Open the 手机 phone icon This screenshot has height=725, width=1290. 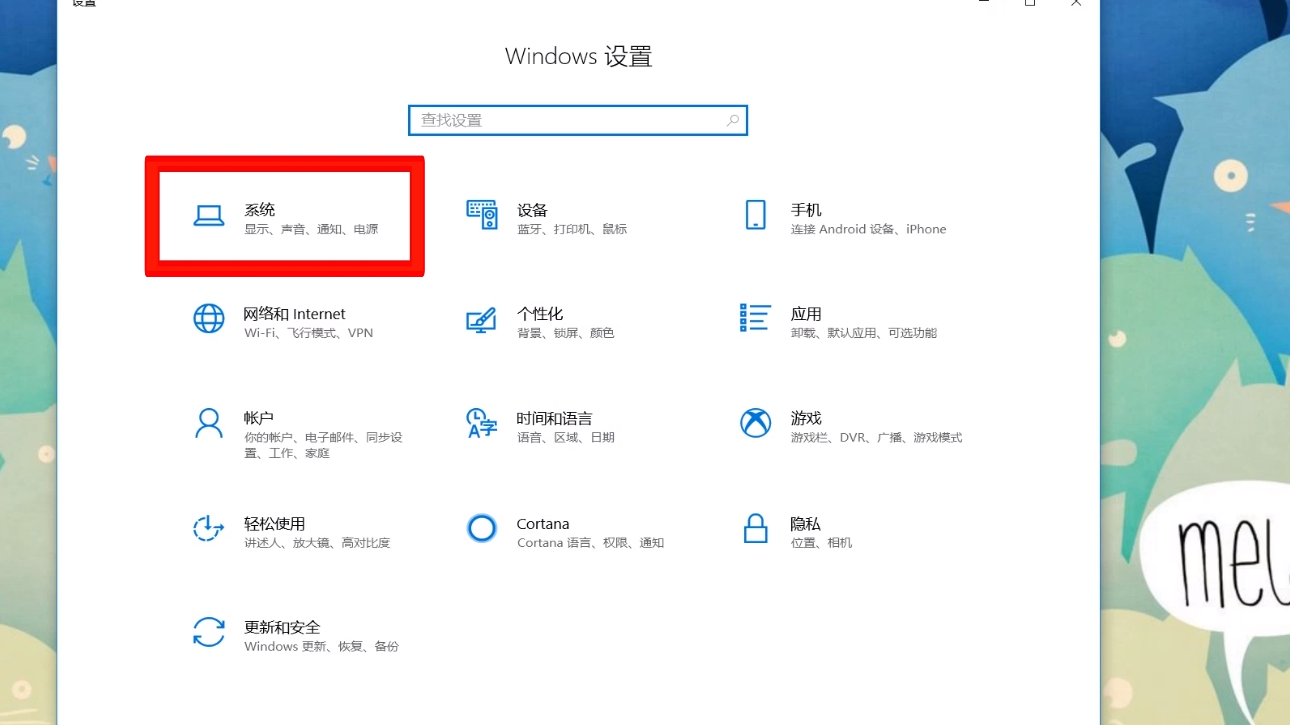[x=755, y=215]
